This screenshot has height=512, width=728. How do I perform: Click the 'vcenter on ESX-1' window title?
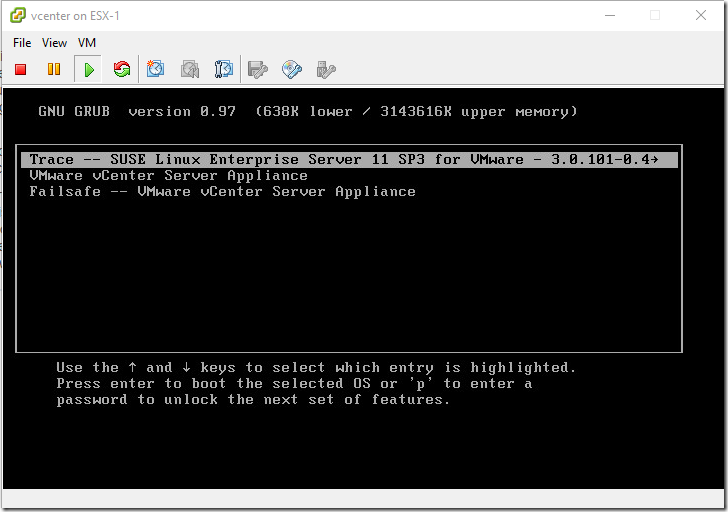(x=75, y=16)
